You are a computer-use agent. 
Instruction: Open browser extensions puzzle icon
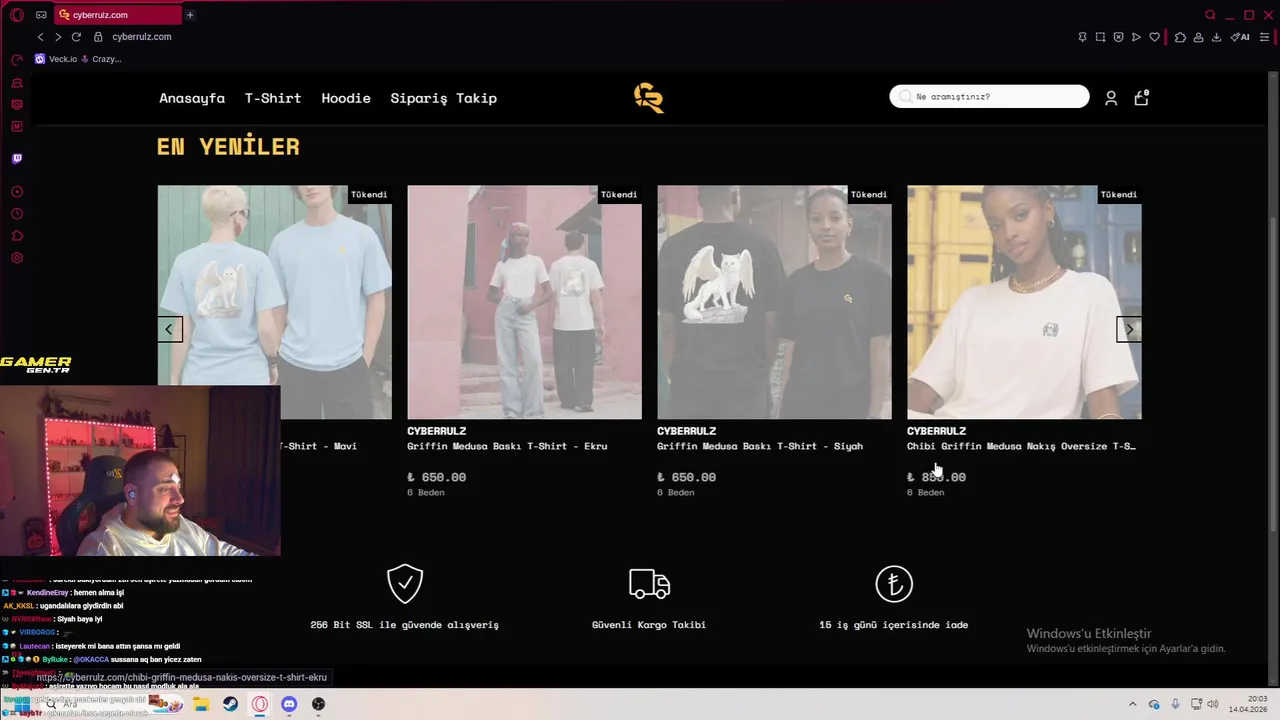[x=1180, y=37]
